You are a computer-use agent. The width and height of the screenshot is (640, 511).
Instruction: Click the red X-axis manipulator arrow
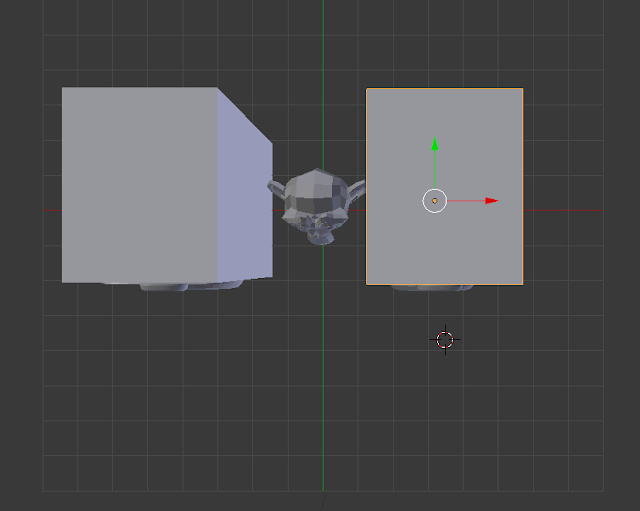pos(491,201)
